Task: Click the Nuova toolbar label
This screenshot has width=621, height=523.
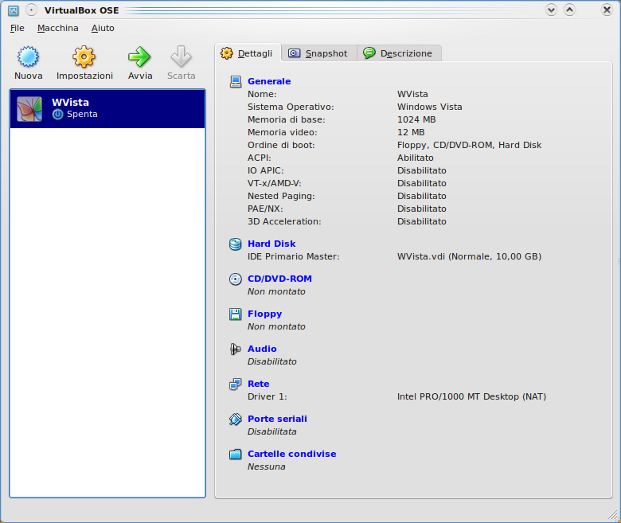Action: (28, 76)
